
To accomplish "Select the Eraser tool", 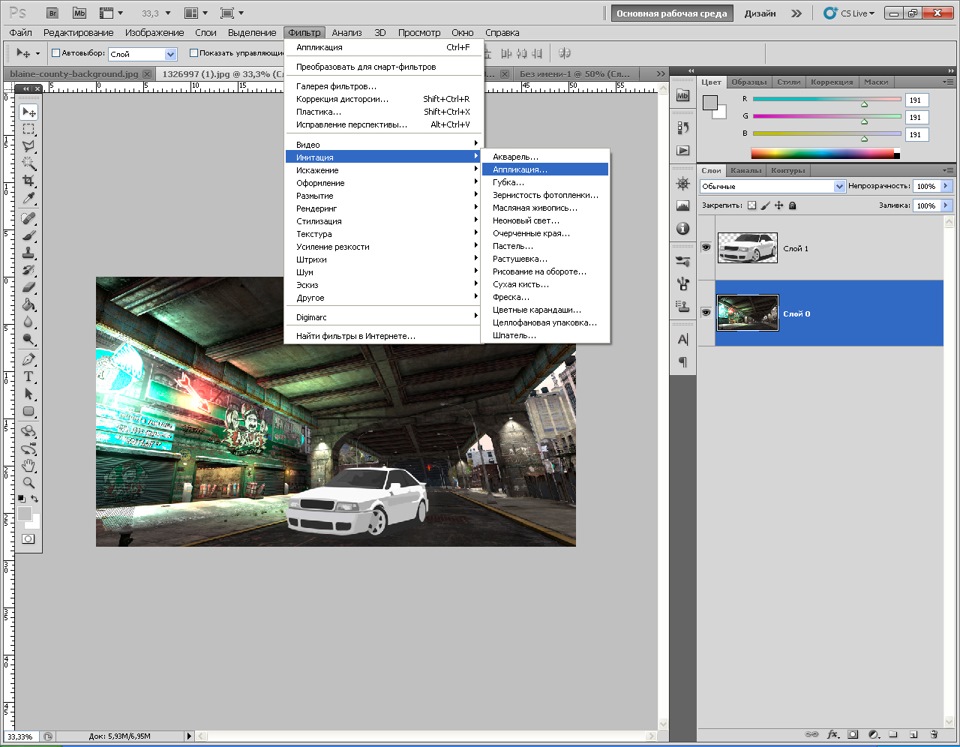I will pyautogui.click(x=28, y=287).
